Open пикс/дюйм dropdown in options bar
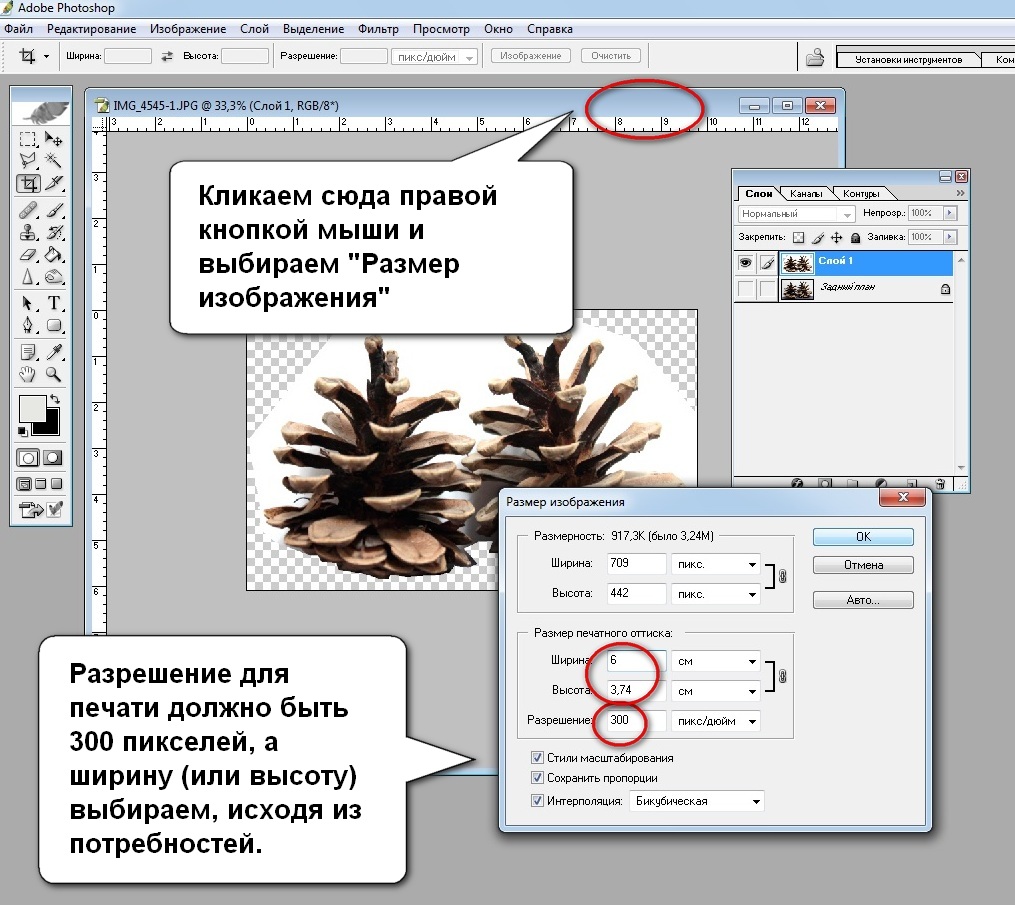 click(x=434, y=57)
